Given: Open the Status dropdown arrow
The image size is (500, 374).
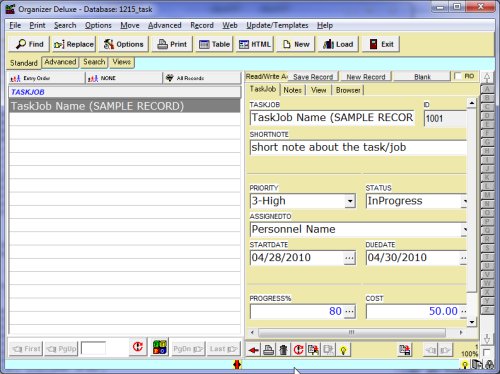Looking at the screenshot, I should (x=464, y=201).
